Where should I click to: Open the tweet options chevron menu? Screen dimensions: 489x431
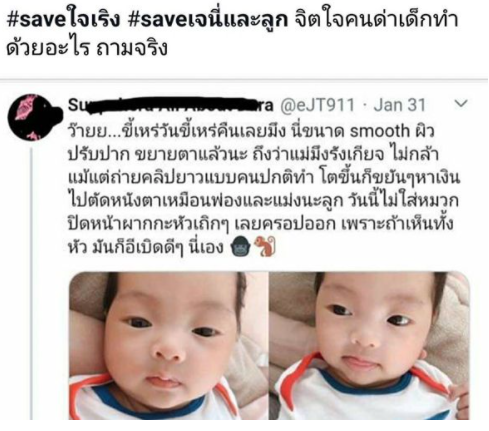click(461, 104)
